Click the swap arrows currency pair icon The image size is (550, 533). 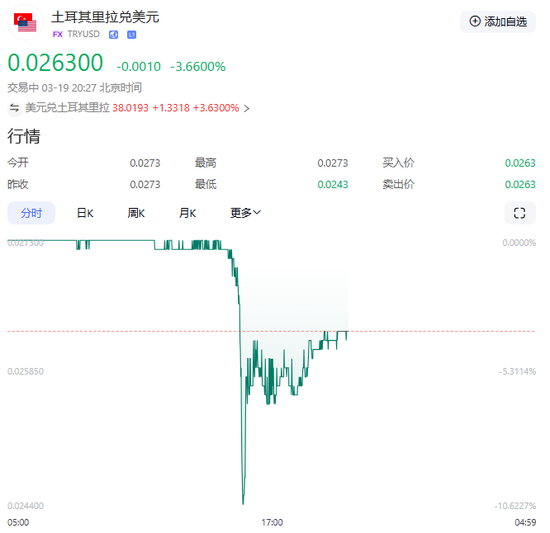click(14, 108)
